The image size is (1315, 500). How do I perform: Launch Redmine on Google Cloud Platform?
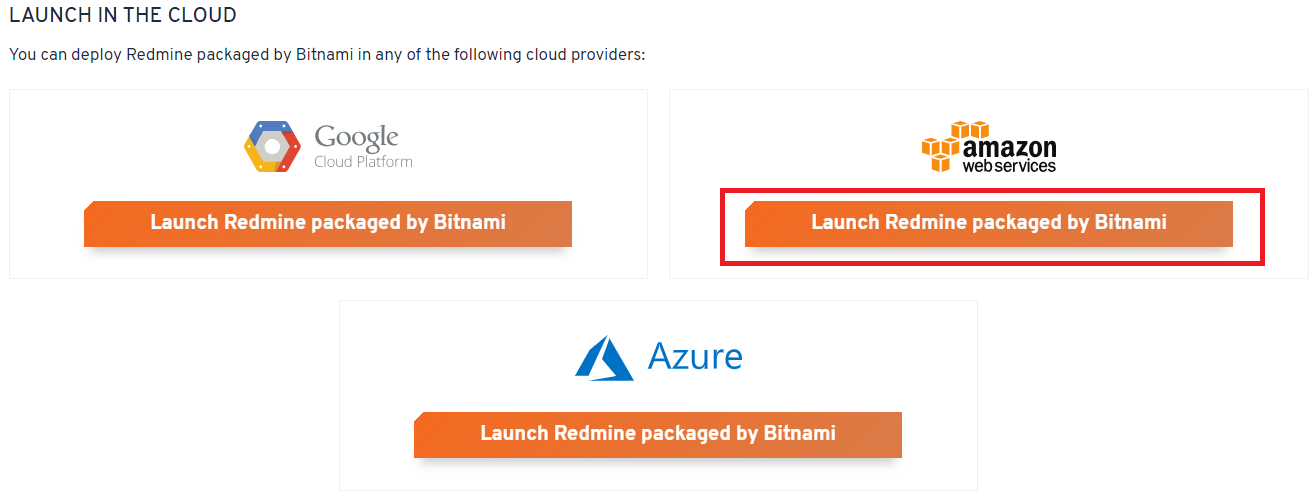click(328, 223)
